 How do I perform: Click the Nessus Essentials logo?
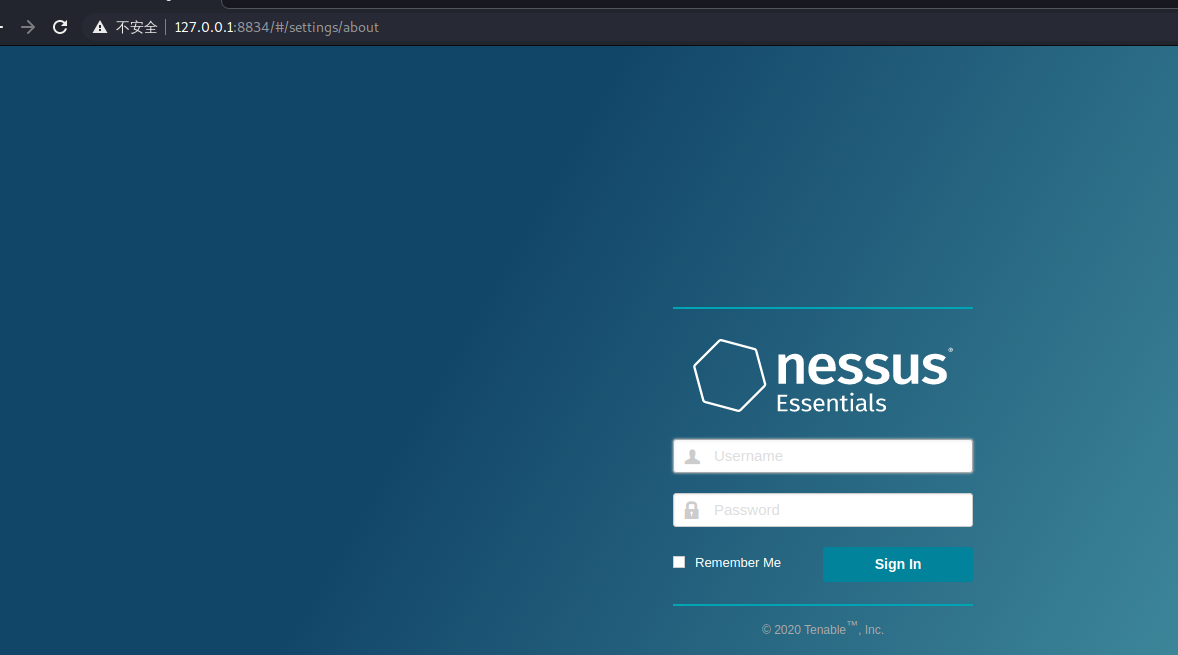823,376
